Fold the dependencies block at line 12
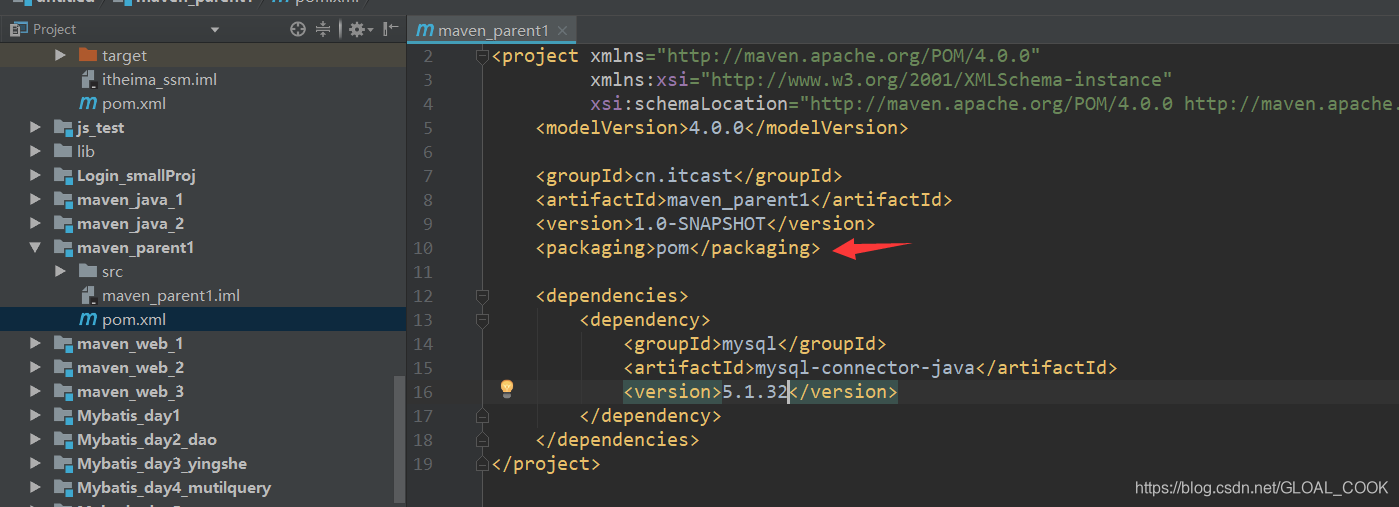This screenshot has width=1399, height=507. click(482, 296)
